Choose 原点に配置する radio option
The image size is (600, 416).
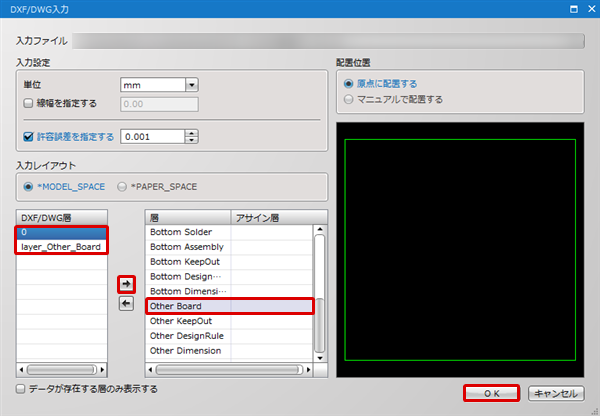coord(348,83)
